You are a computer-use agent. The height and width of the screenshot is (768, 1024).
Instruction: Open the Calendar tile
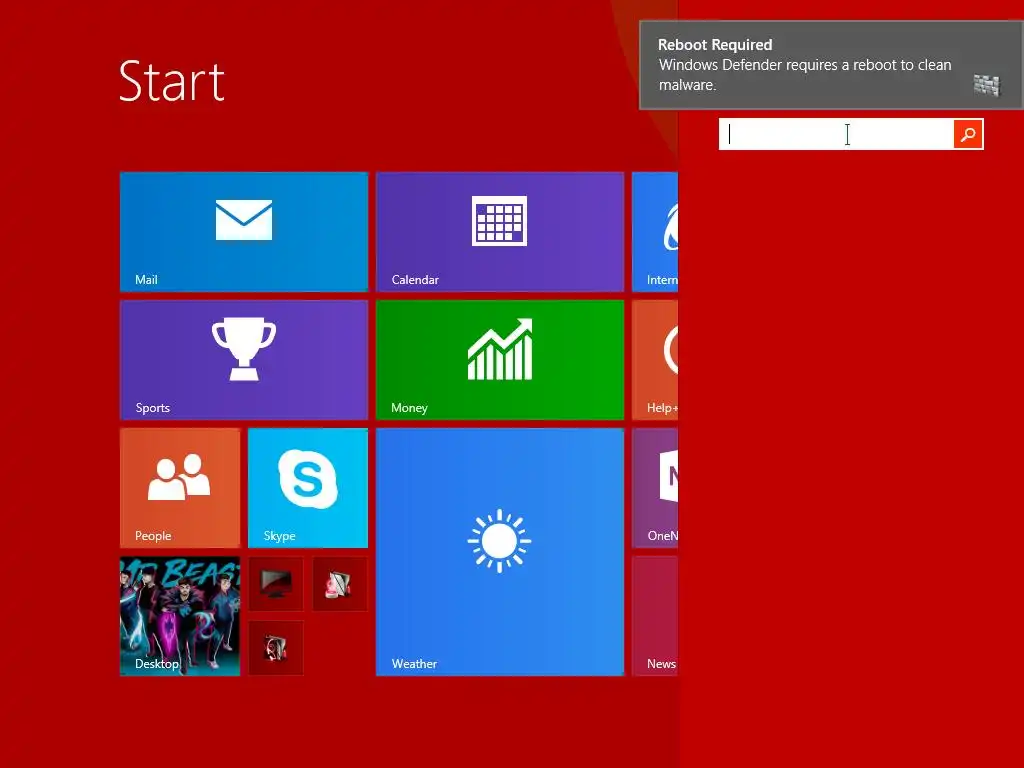(x=500, y=231)
